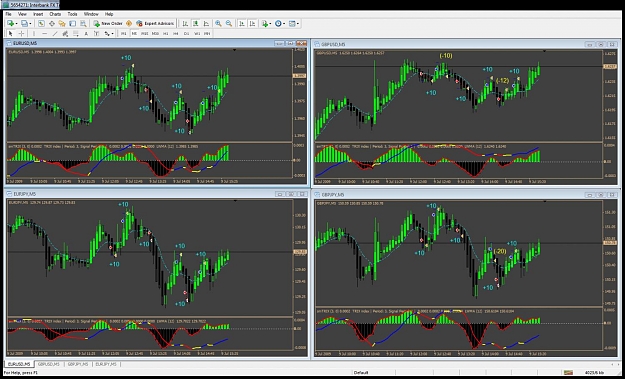This screenshot has width=625, height=379.
Task: Zoom in on the chart
Action: click(218, 24)
